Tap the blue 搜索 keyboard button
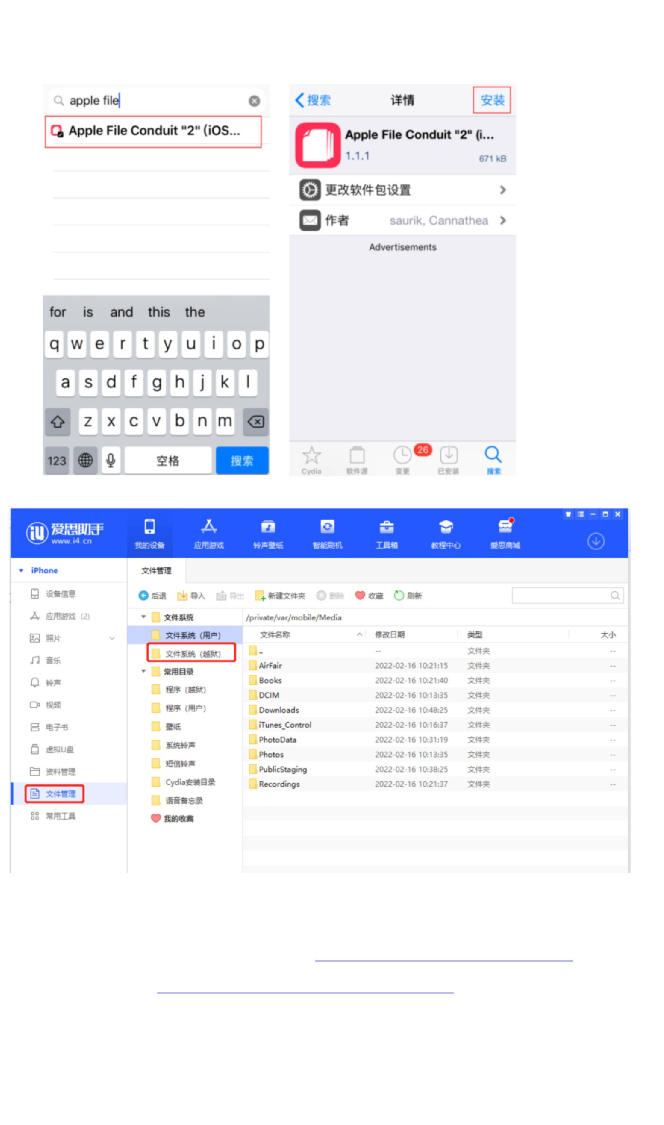The width and height of the screenshot is (664, 1125). 242,461
